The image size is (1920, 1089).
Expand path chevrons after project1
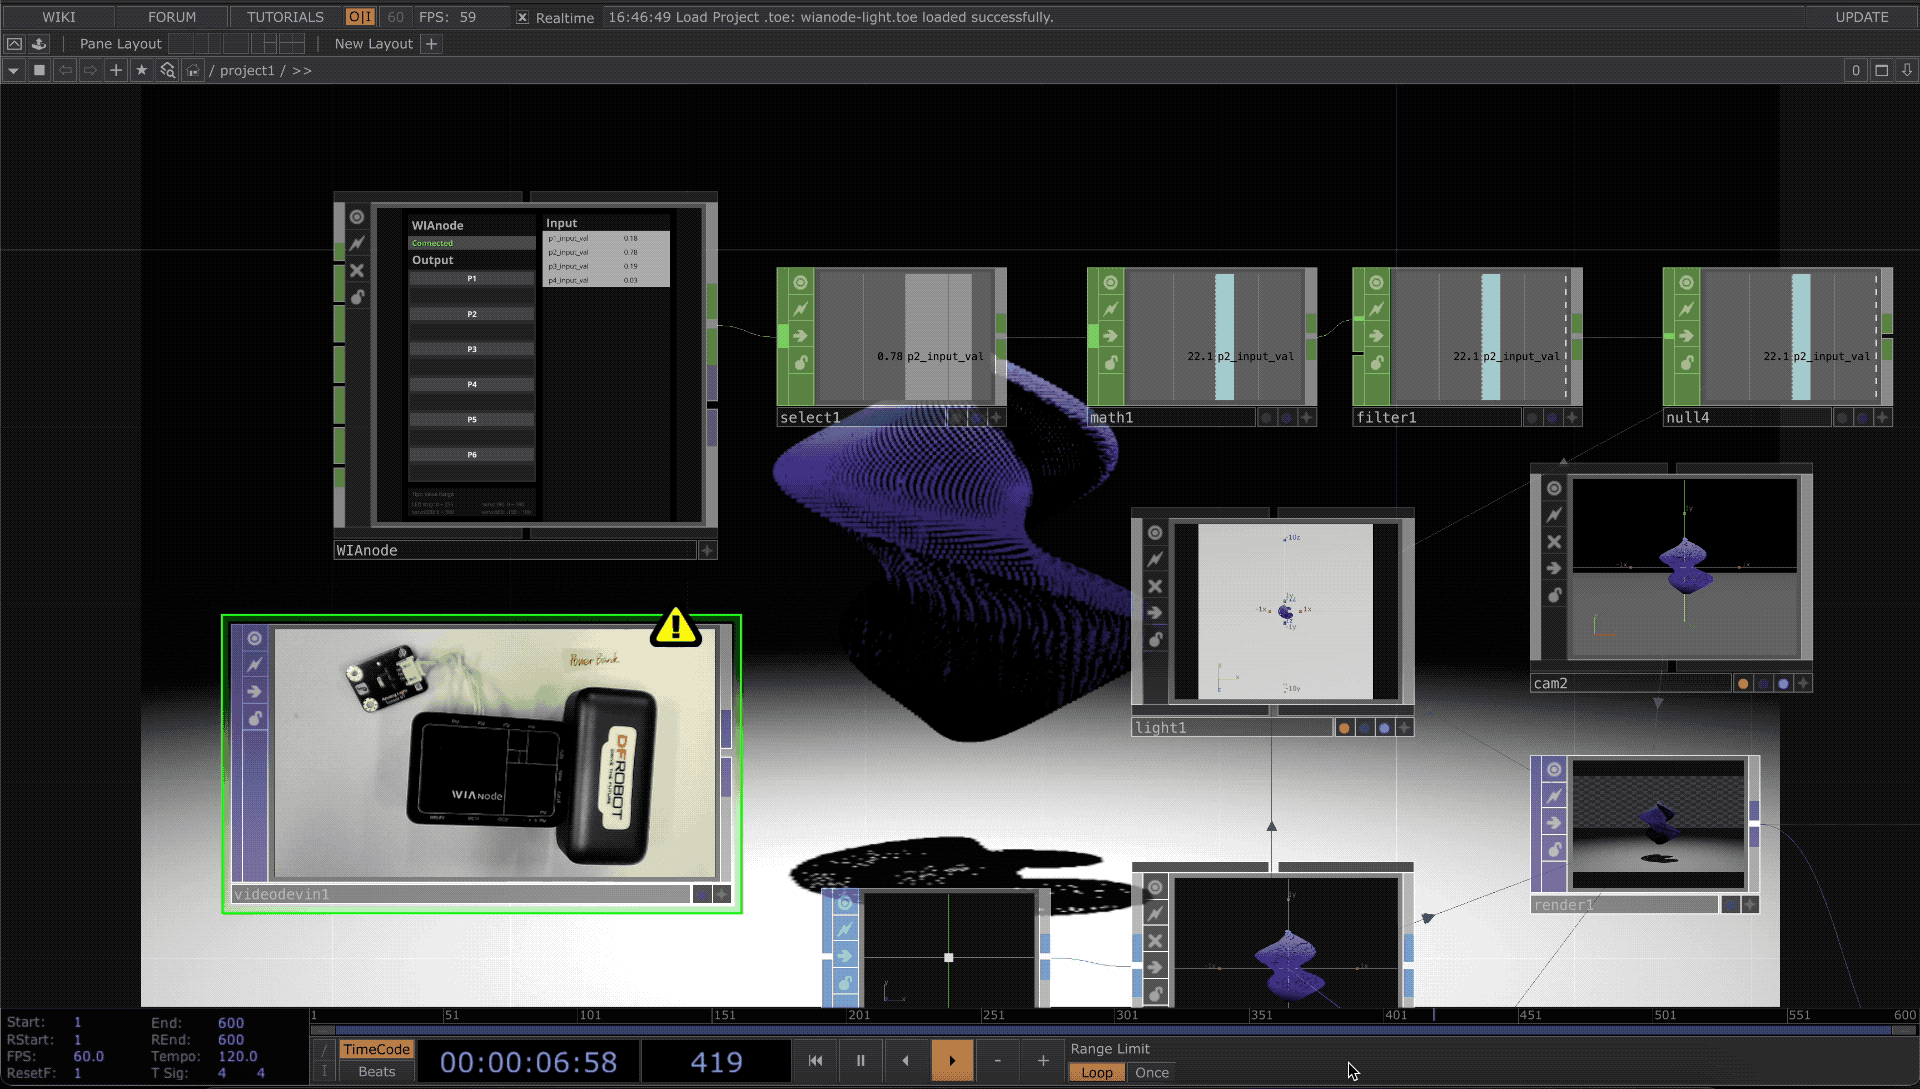point(302,71)
